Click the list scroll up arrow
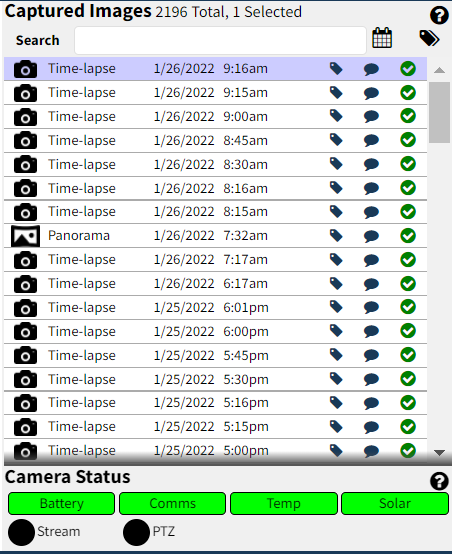The width and height of the screenshot is (452, 554). coord(439,70)
